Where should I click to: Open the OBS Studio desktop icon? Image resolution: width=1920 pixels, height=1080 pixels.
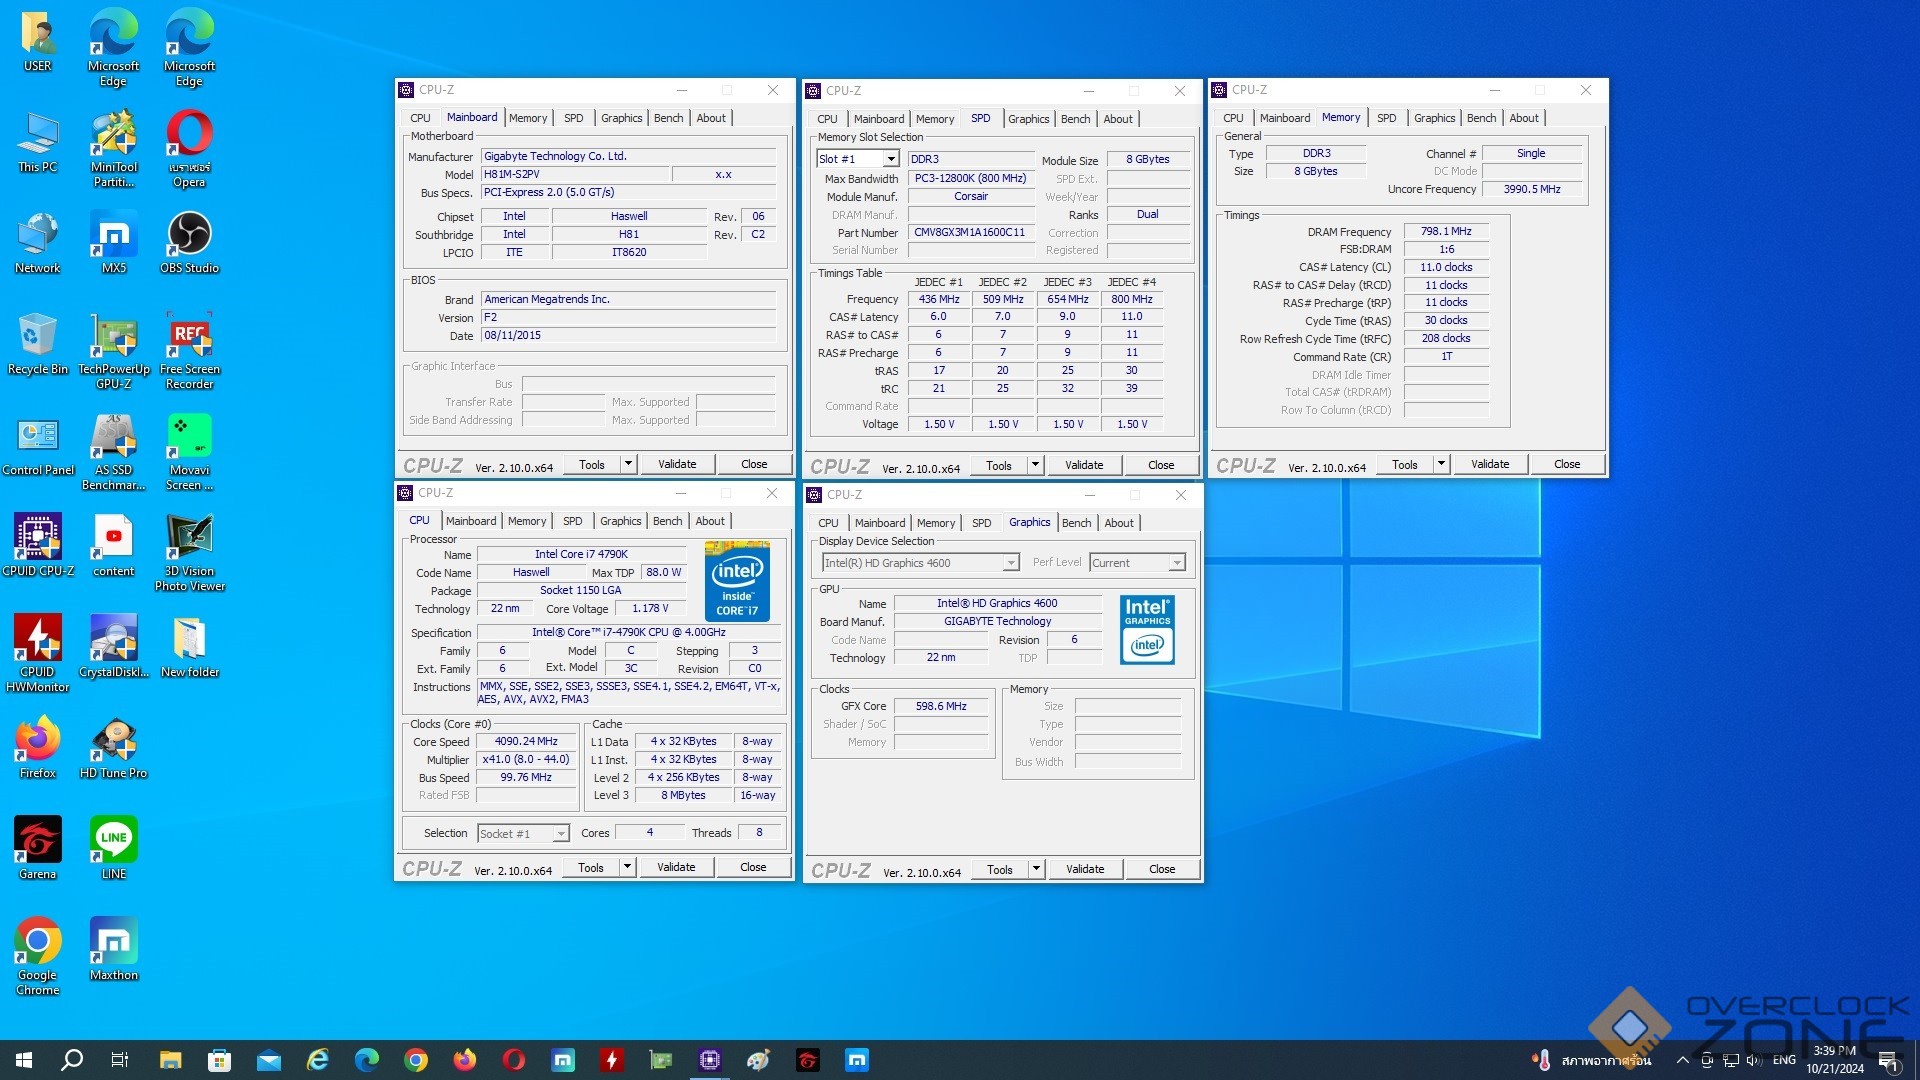(189, 242)
